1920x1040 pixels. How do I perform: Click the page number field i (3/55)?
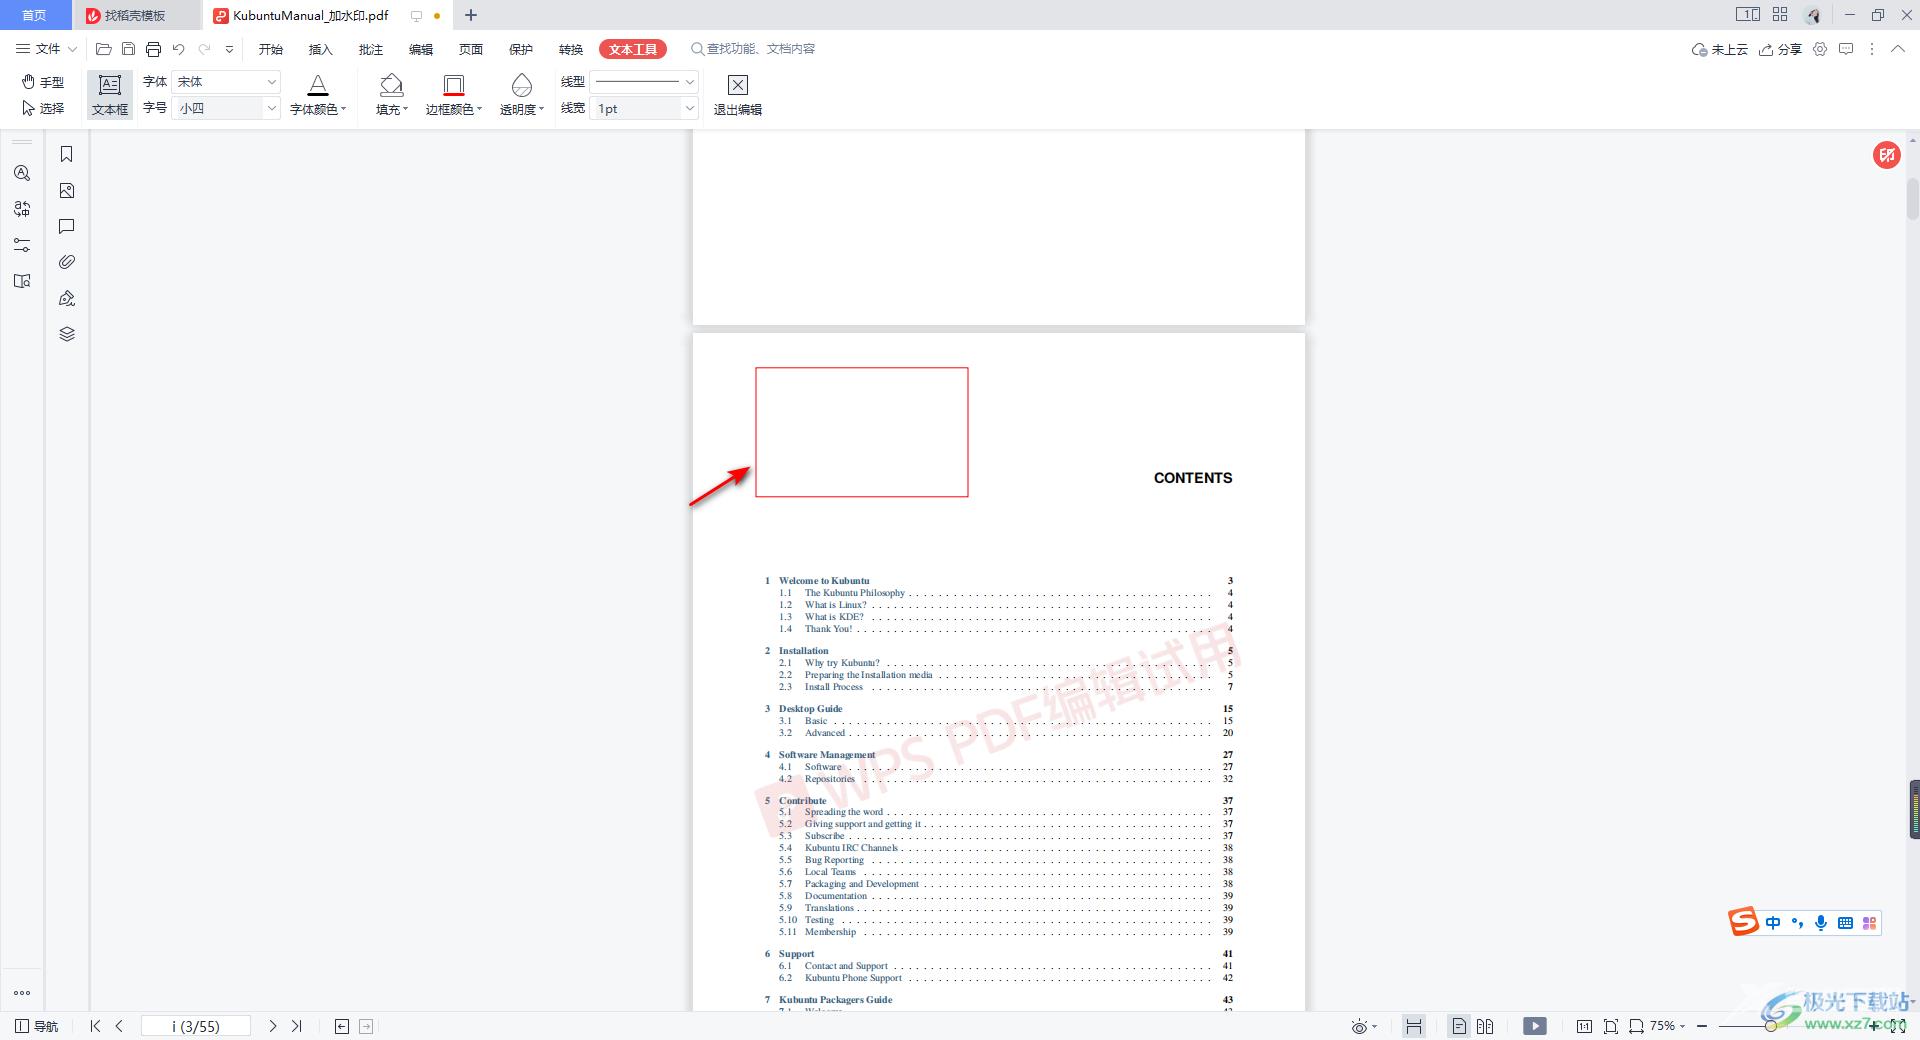(196, 1026)
